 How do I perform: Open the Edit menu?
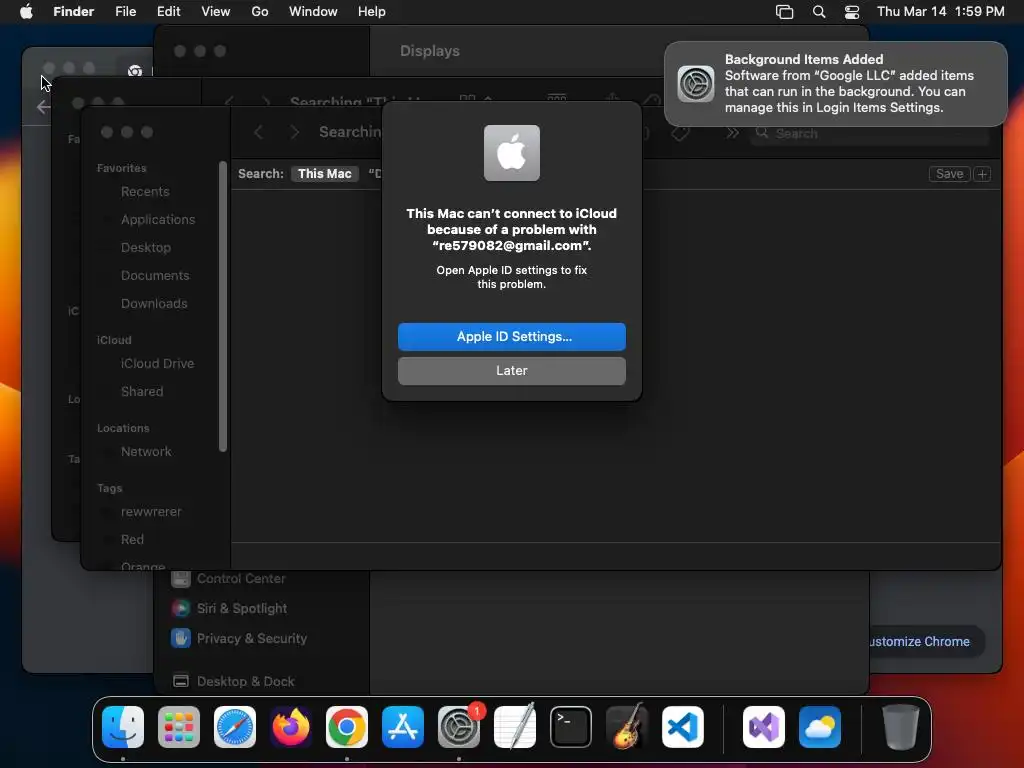(x=168, y=11)
